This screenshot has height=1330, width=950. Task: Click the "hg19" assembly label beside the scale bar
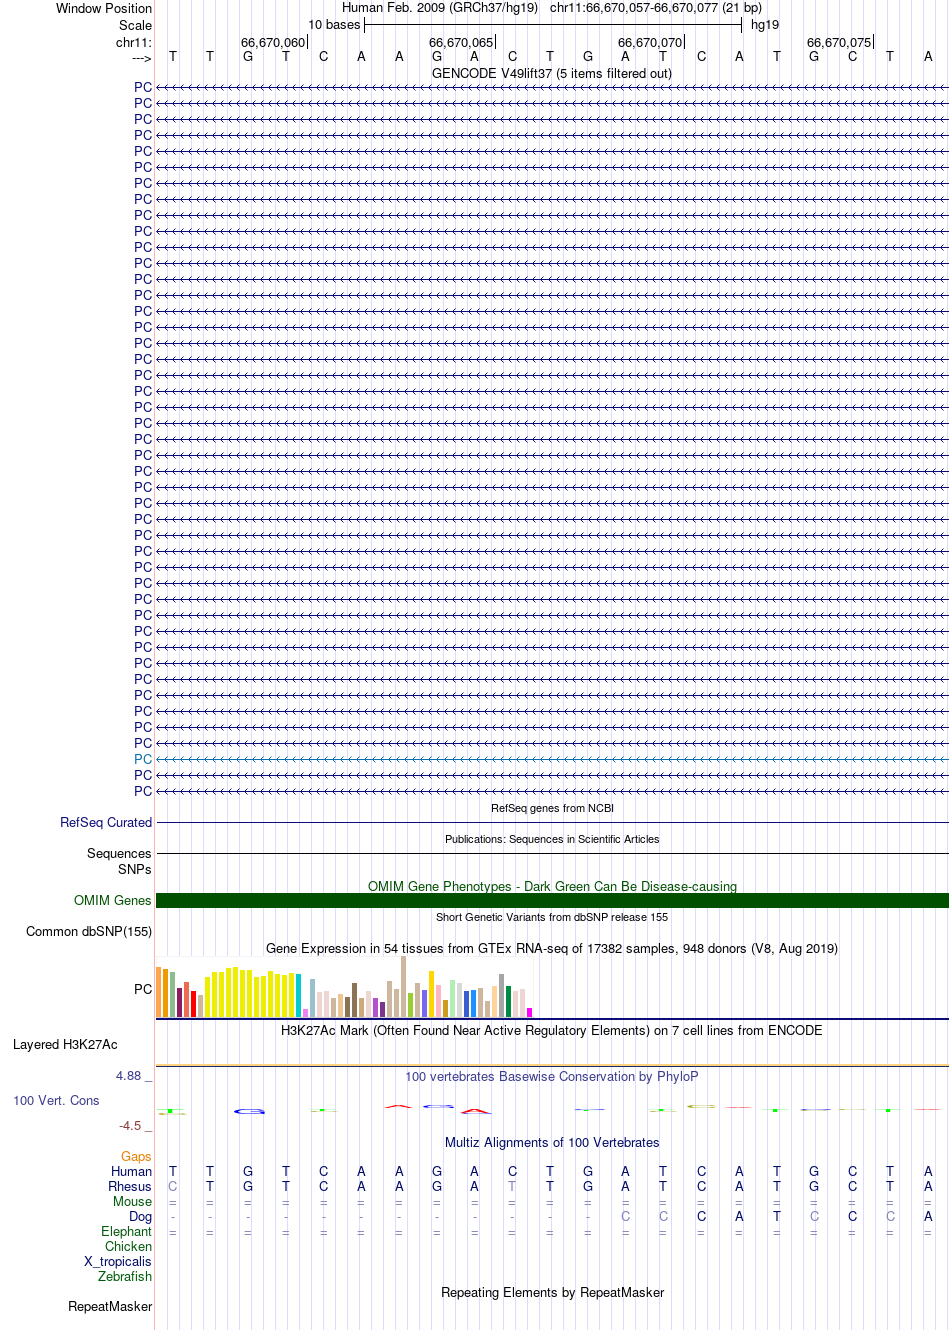click(x=765, y=25)
